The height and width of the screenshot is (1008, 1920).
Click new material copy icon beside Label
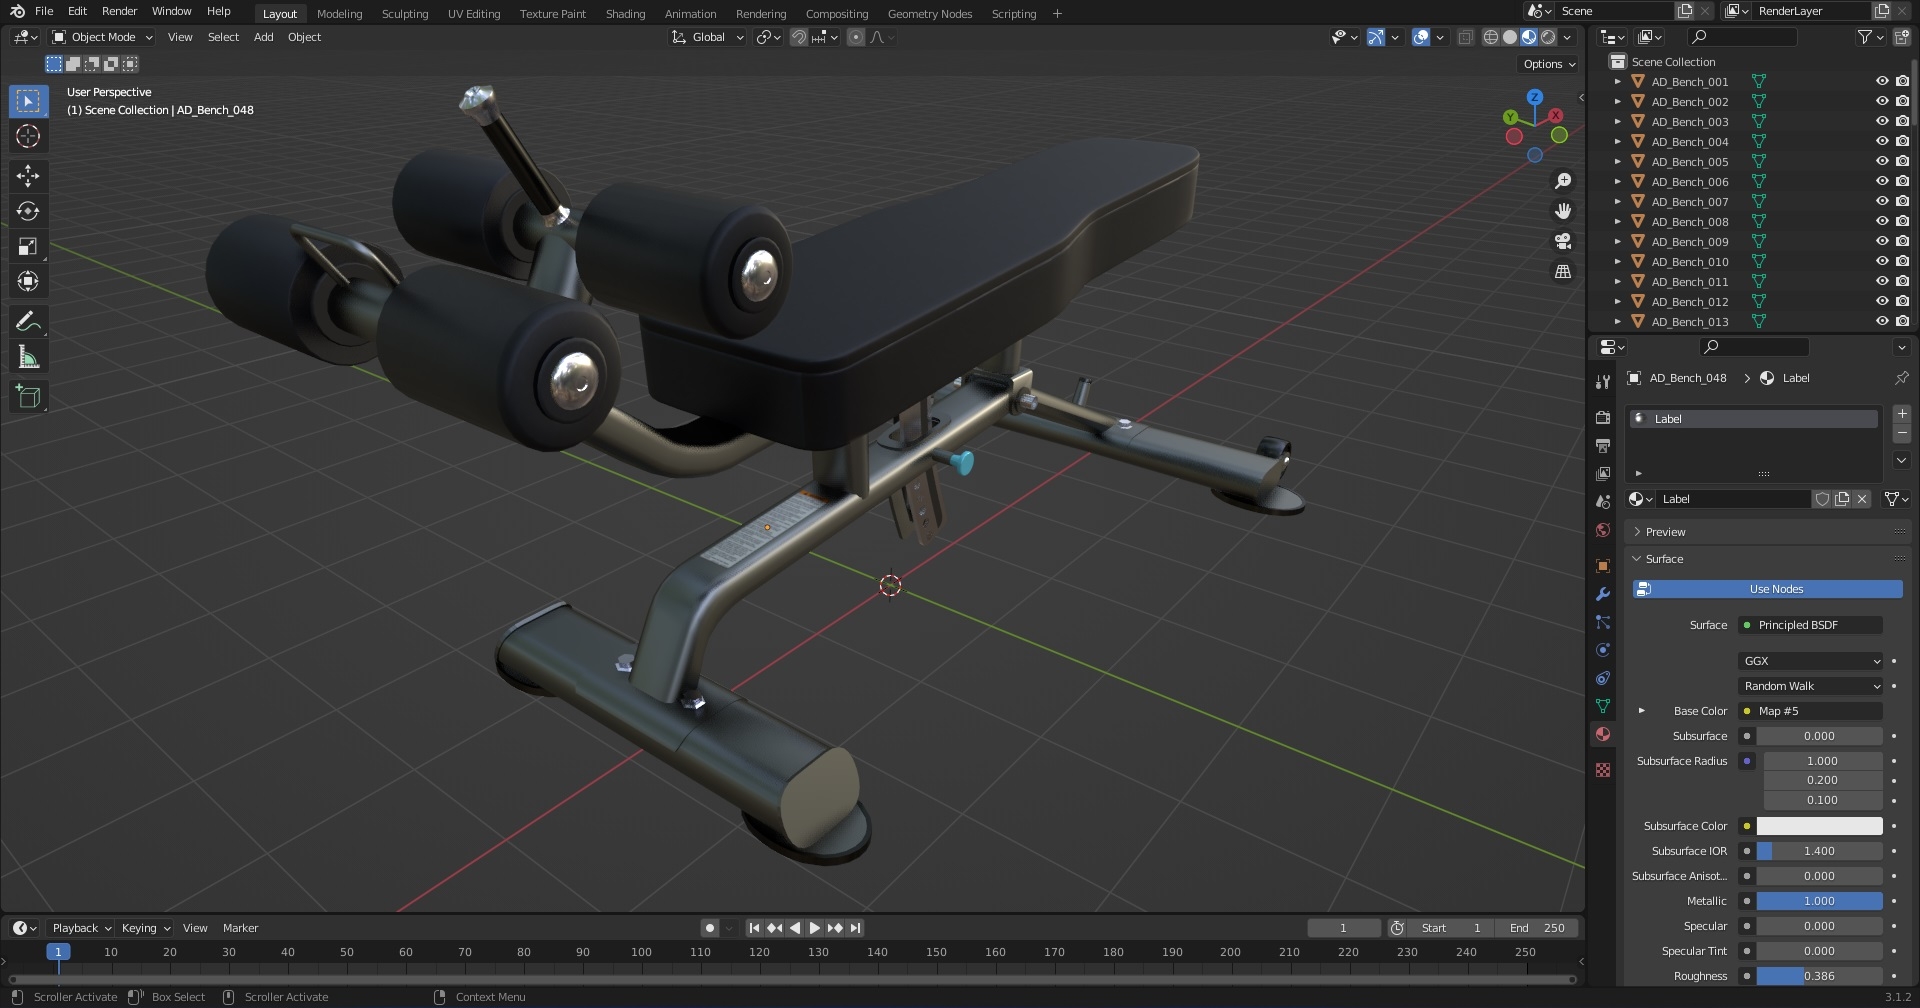click(x=1842, y=499)
